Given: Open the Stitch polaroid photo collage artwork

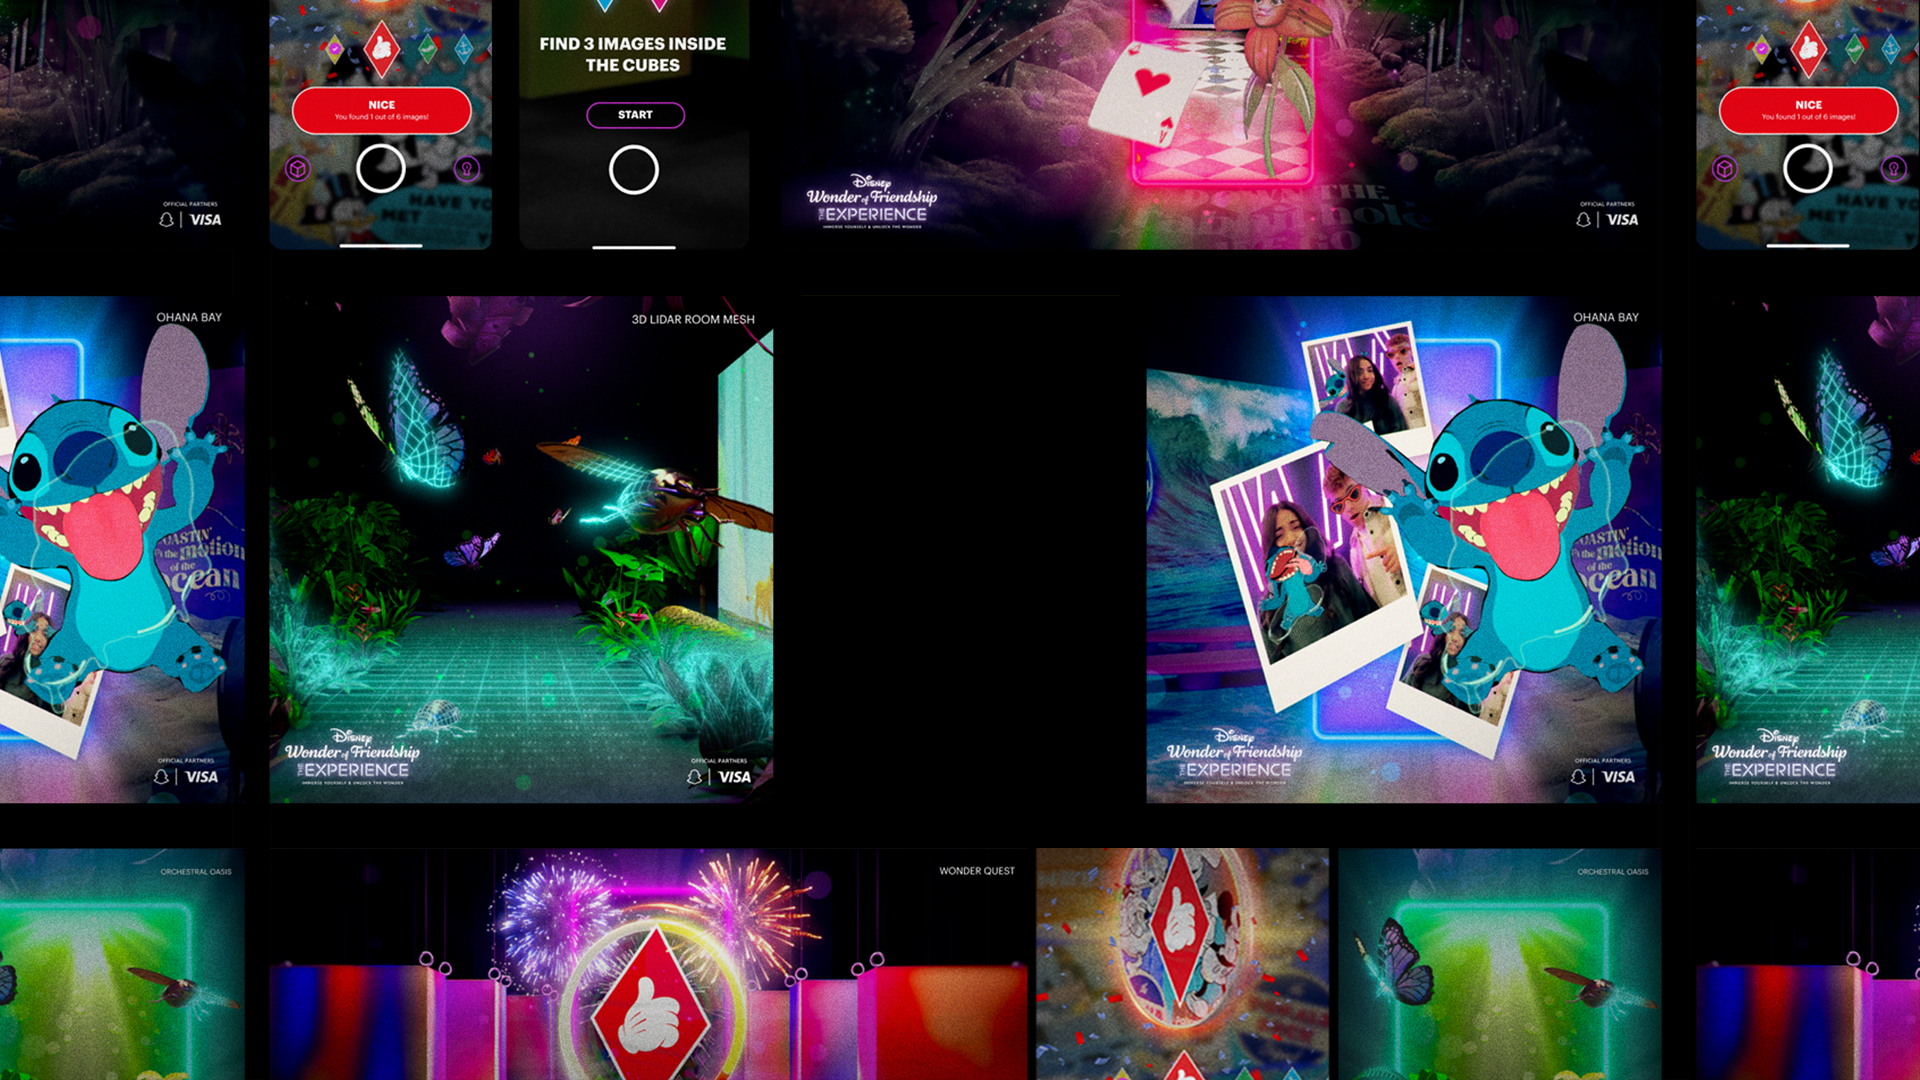Looking at the screenshot, I should 1404,549.
